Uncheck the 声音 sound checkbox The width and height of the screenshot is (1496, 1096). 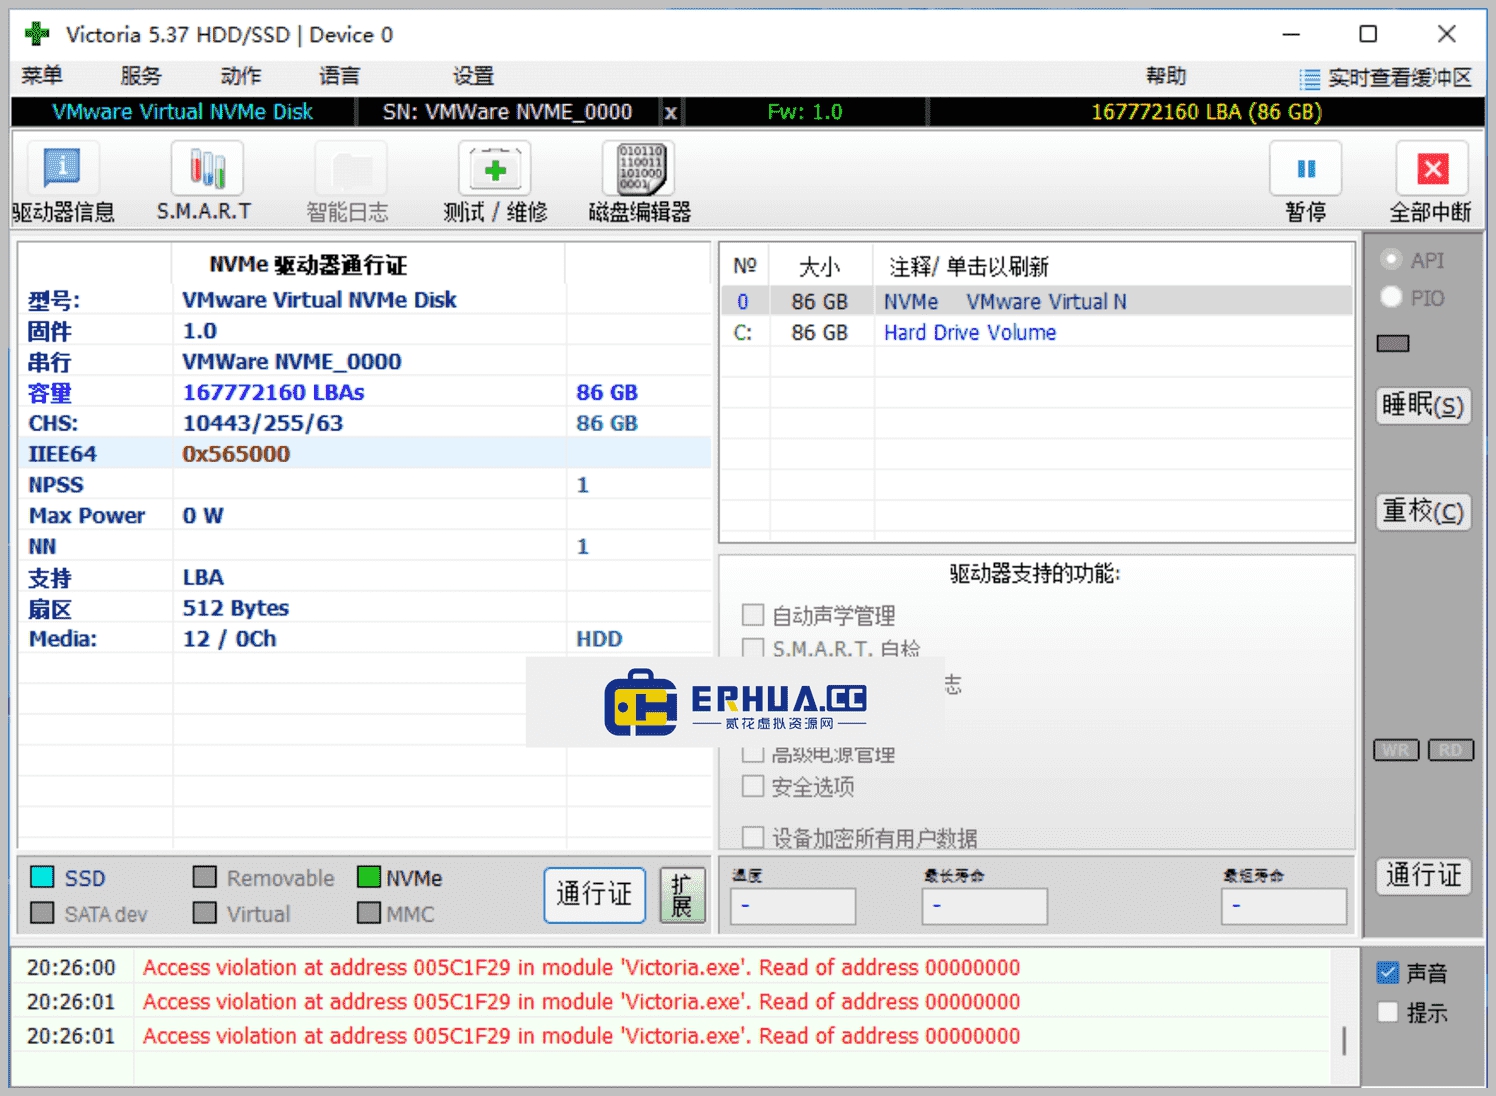[1387, 972]
